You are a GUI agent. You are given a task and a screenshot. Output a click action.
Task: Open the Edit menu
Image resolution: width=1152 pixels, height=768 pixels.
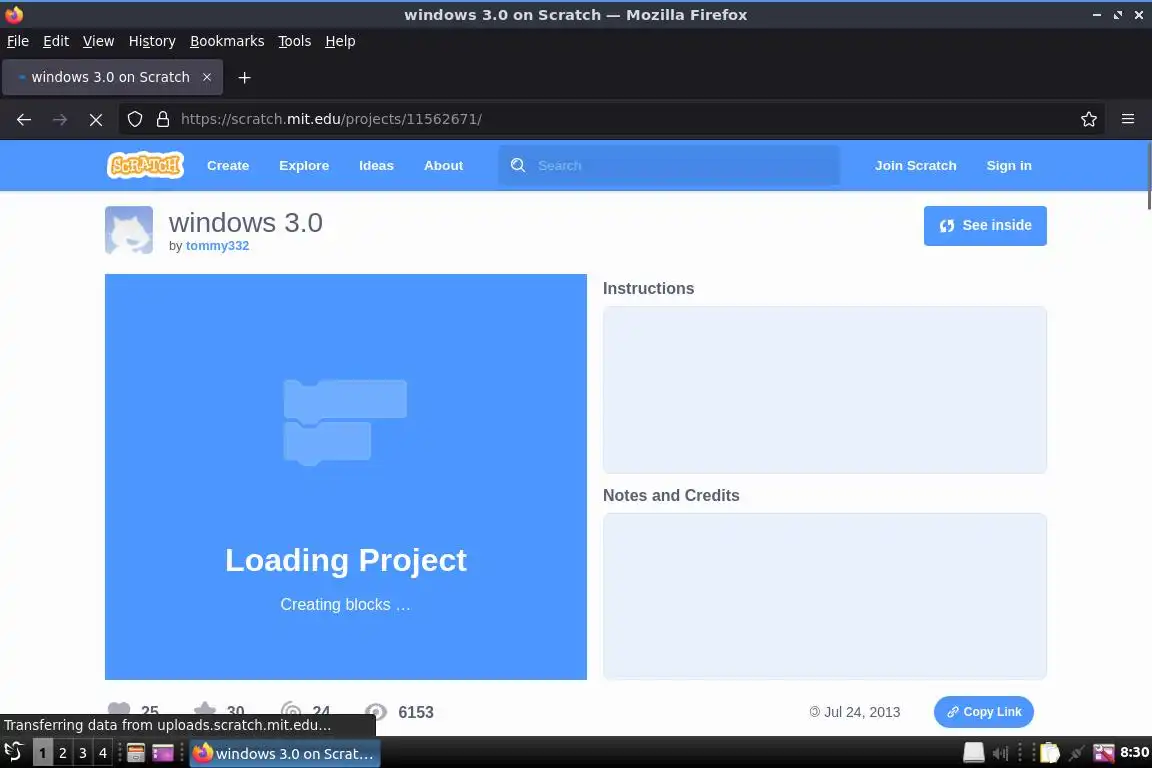pos(56,41)
